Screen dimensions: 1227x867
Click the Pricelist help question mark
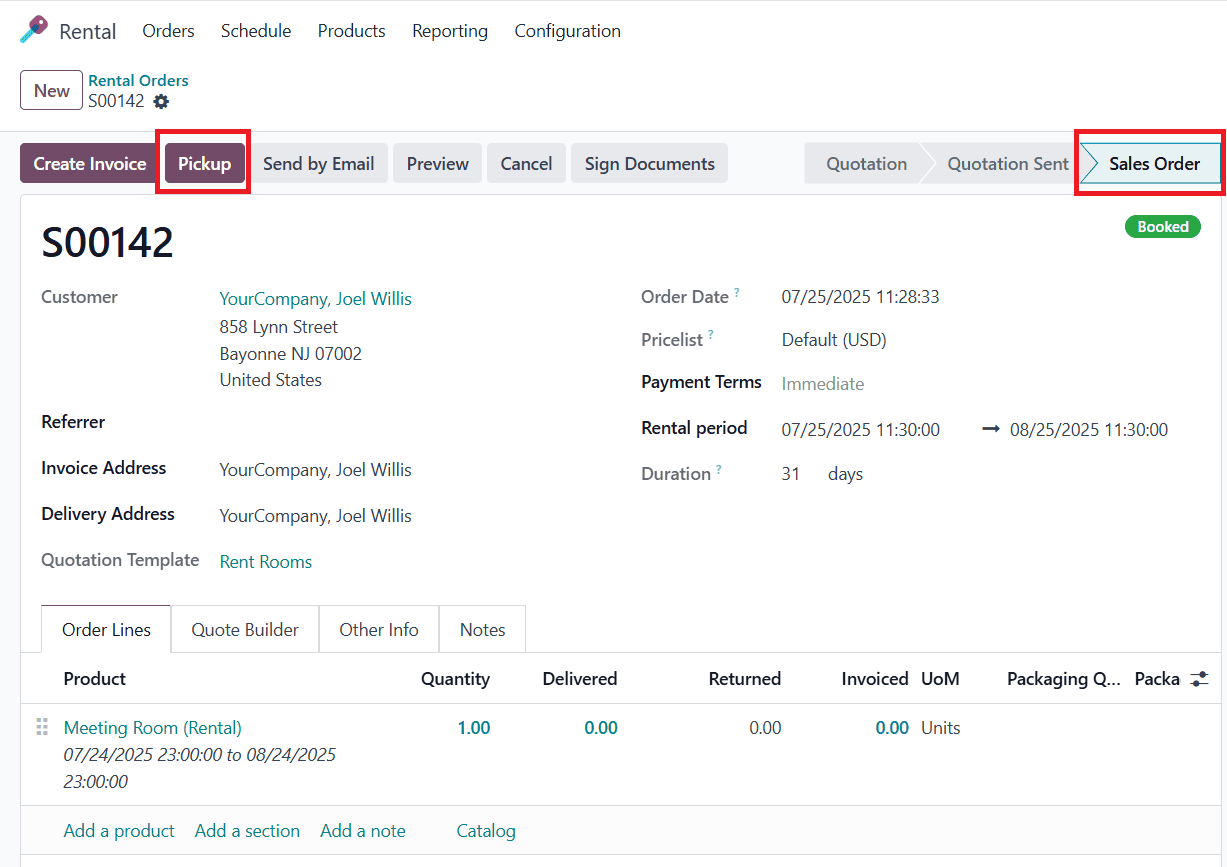click(x=711, y=335)
